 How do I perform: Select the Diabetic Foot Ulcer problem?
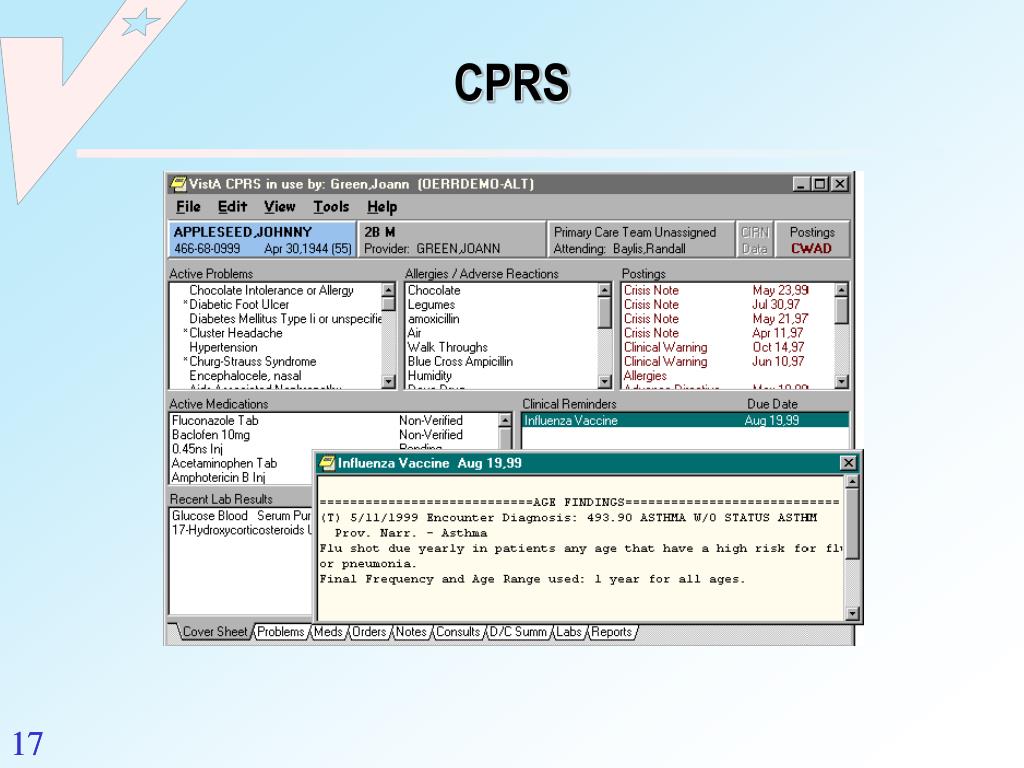(239, 304)
